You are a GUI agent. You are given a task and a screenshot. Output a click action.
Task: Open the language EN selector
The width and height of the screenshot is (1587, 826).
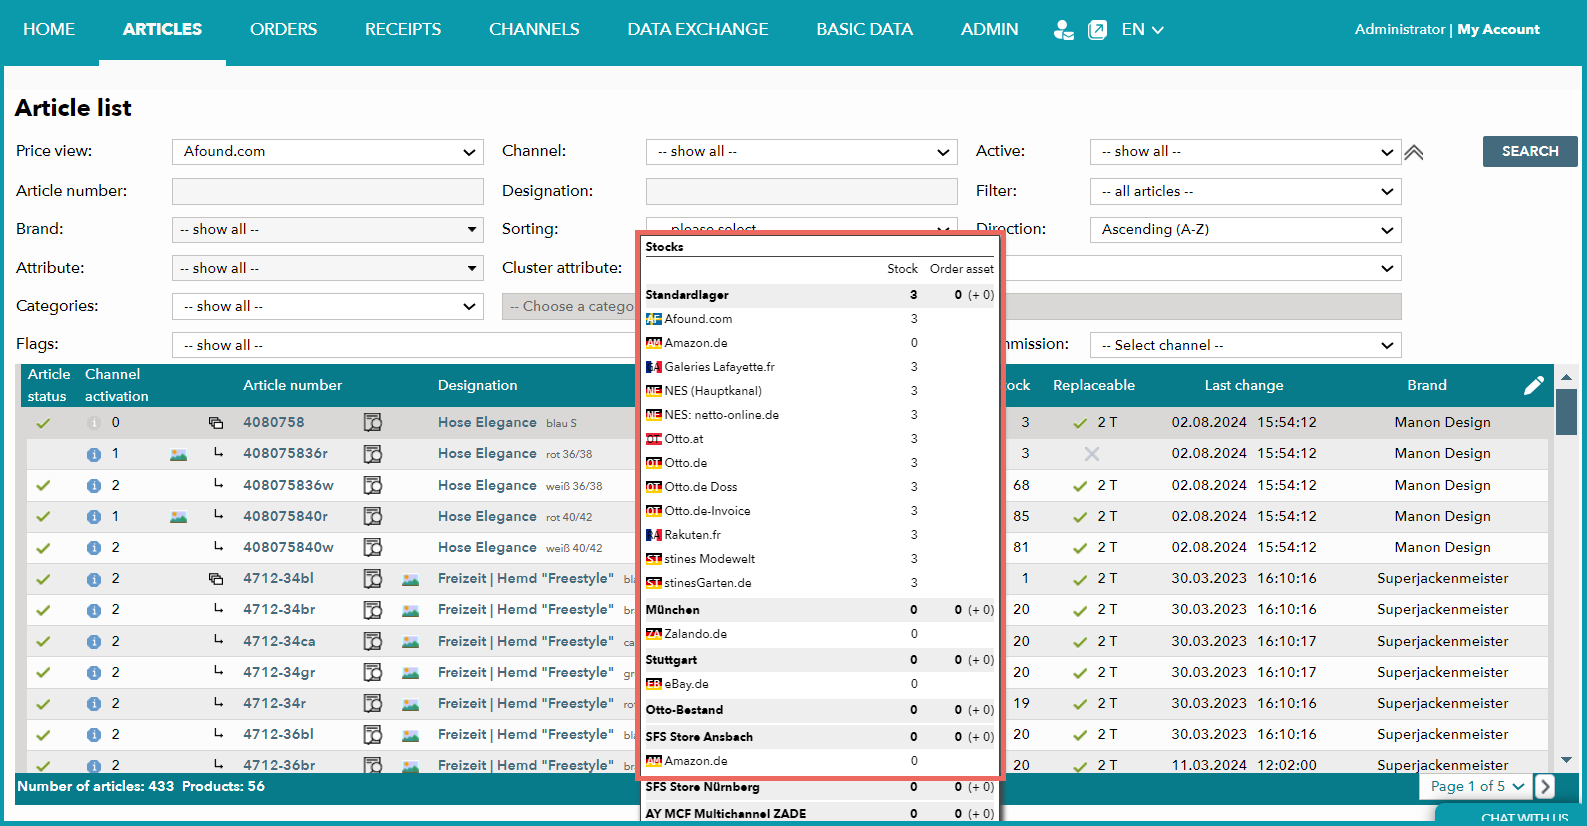pos(1142,30)
